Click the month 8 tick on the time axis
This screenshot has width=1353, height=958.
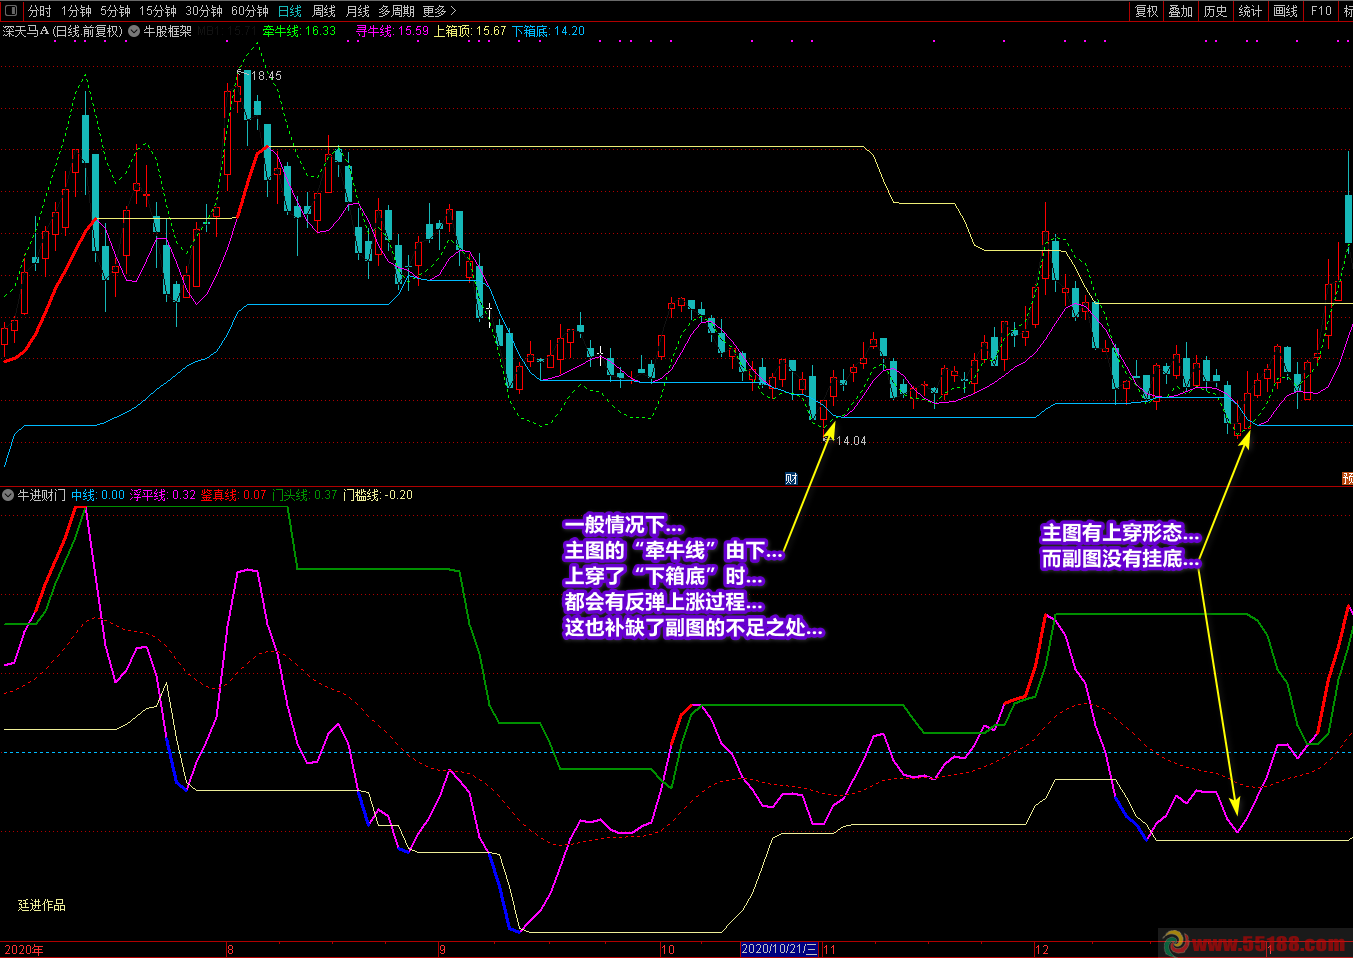tap(231, 949)
